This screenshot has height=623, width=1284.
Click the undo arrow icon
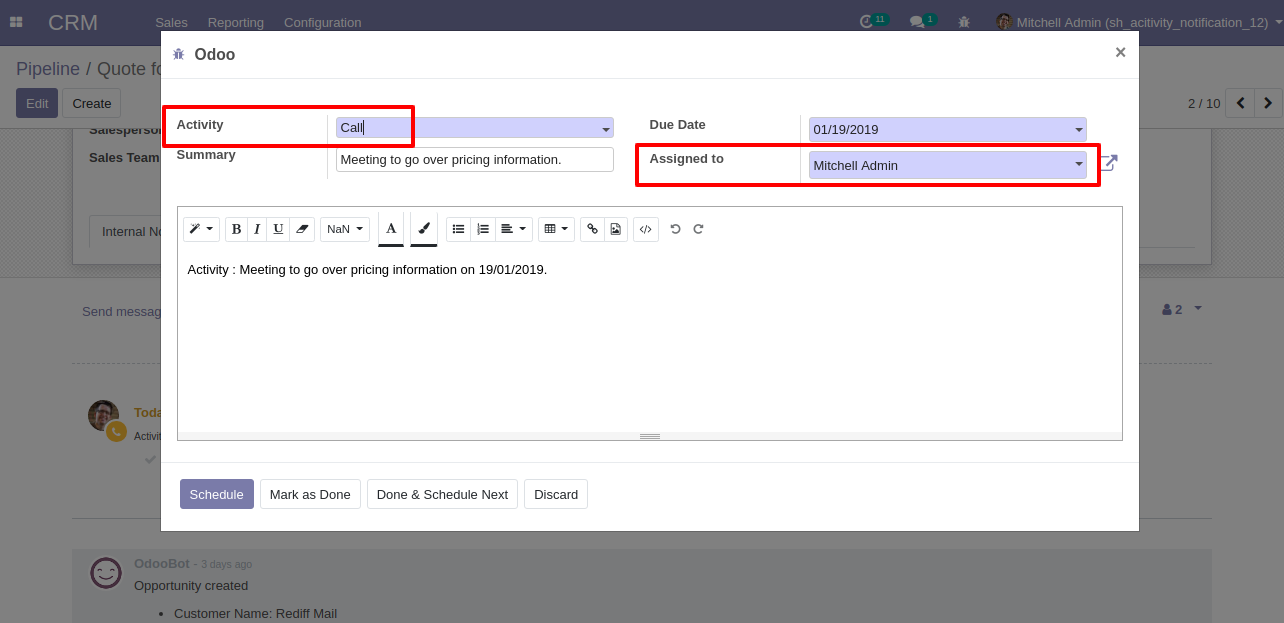675,229
